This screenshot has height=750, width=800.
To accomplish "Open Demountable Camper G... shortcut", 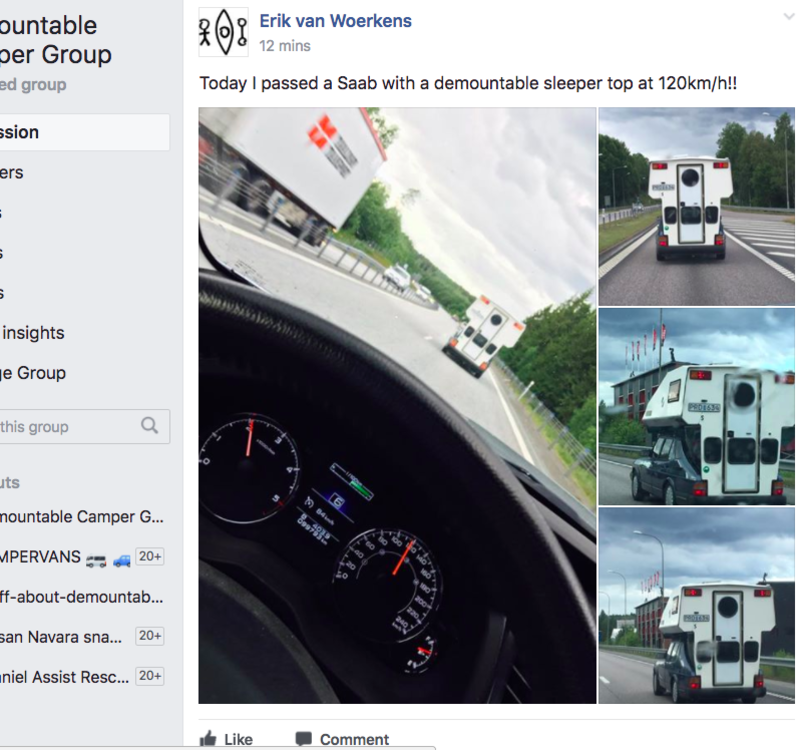I will 82,516.
